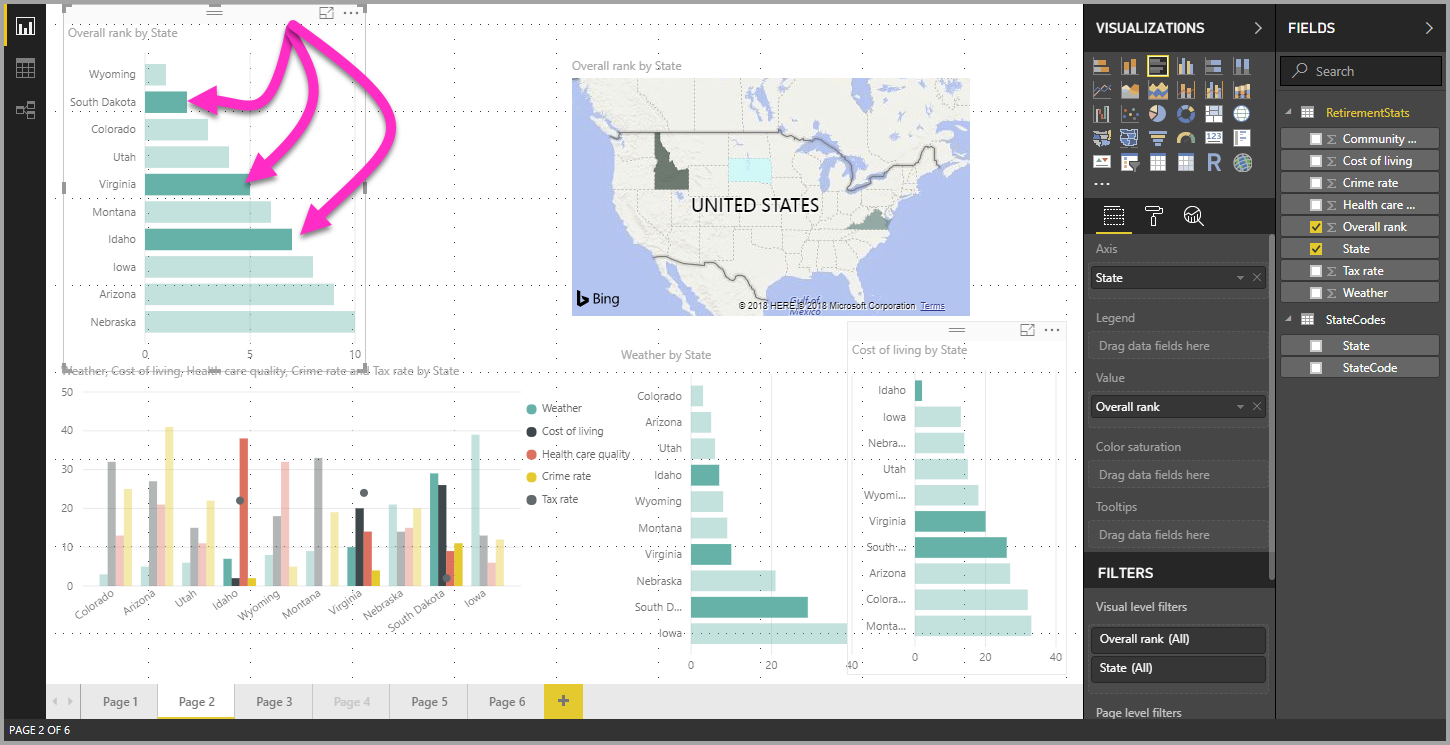Select the slicer visual
The image size is (1450, 745).
[1130, 162]
